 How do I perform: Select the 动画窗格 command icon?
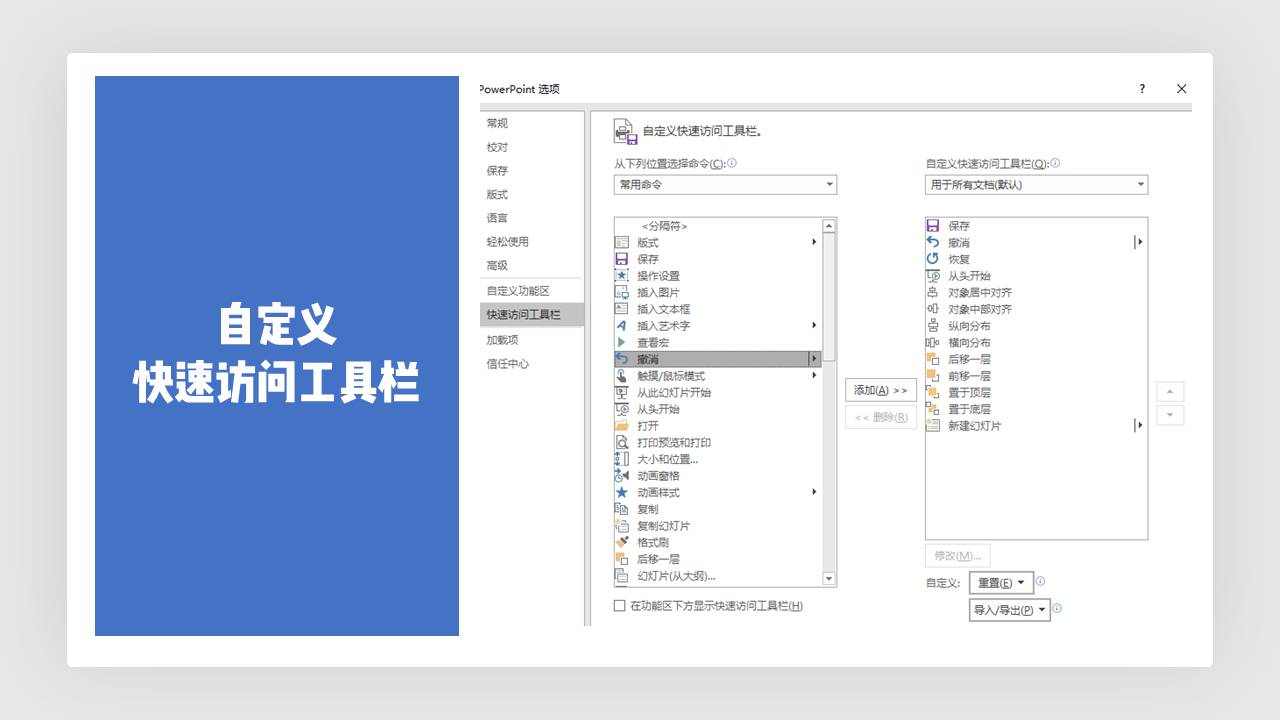622,475
